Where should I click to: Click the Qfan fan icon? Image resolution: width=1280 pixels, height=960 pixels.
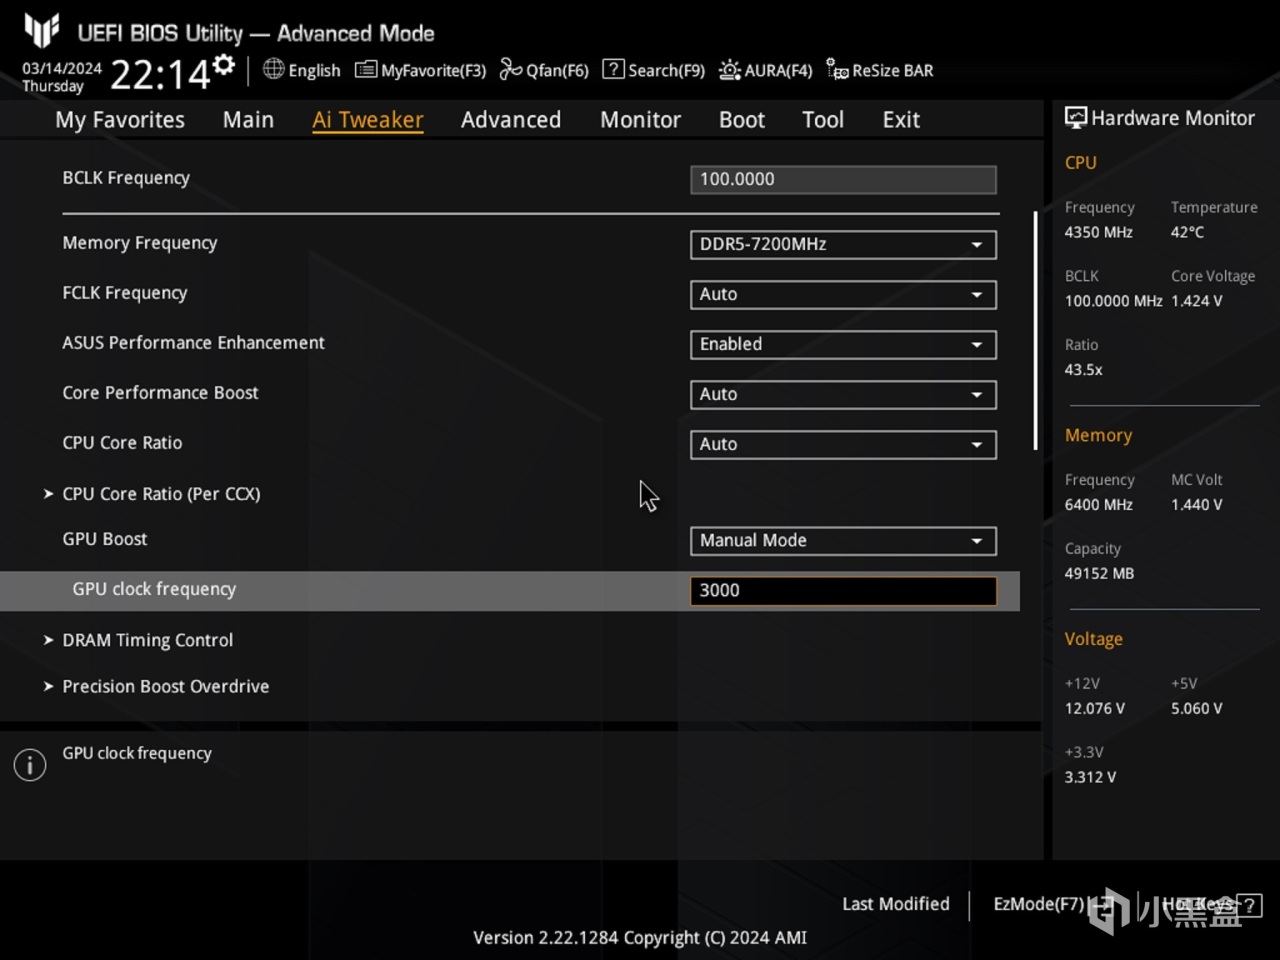pos(511,69)
